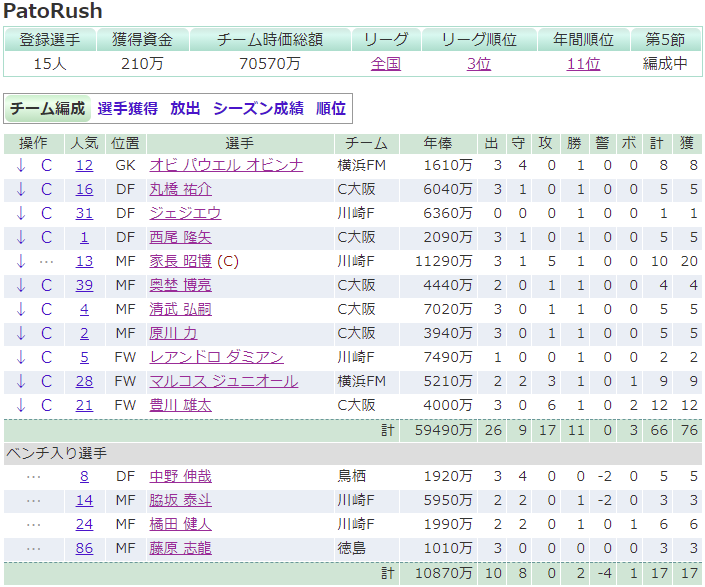Click the 人気 column header
This screenshot has width=705, height=587.
pyautogui.click(x=85, y=143)
